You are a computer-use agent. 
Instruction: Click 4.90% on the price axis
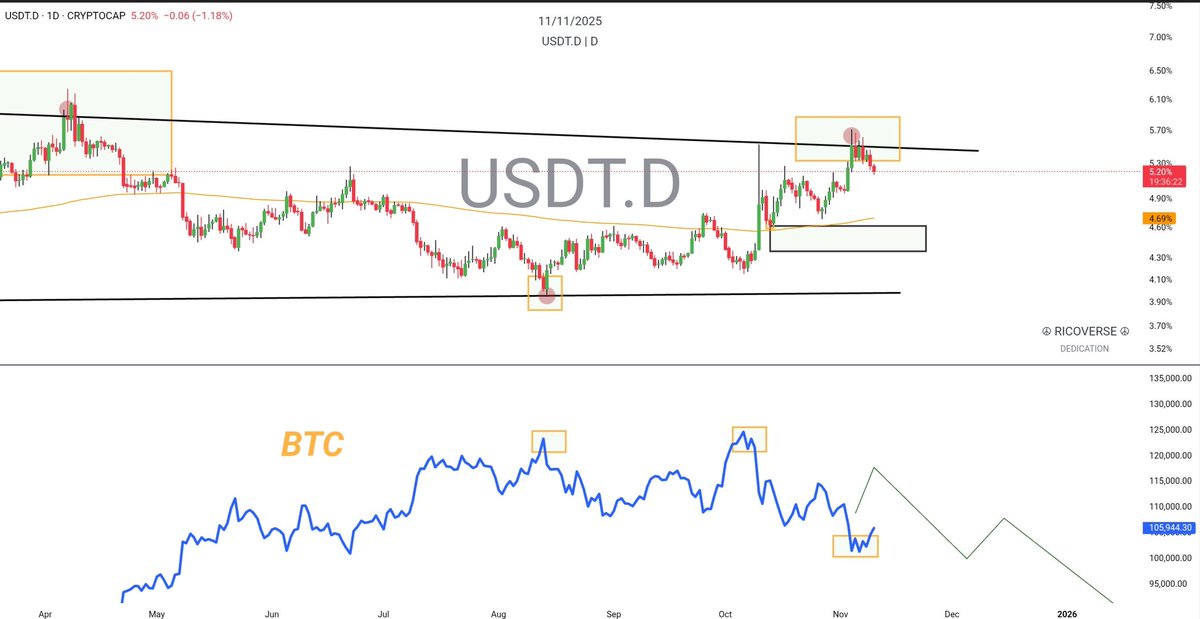coord(1160,198)
